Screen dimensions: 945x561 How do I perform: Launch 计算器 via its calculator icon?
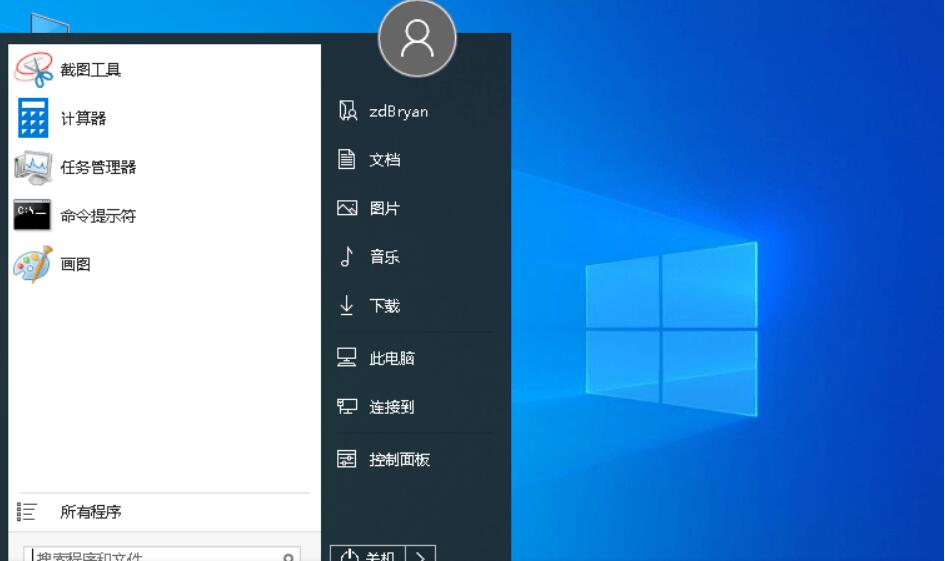coord(33,118)
